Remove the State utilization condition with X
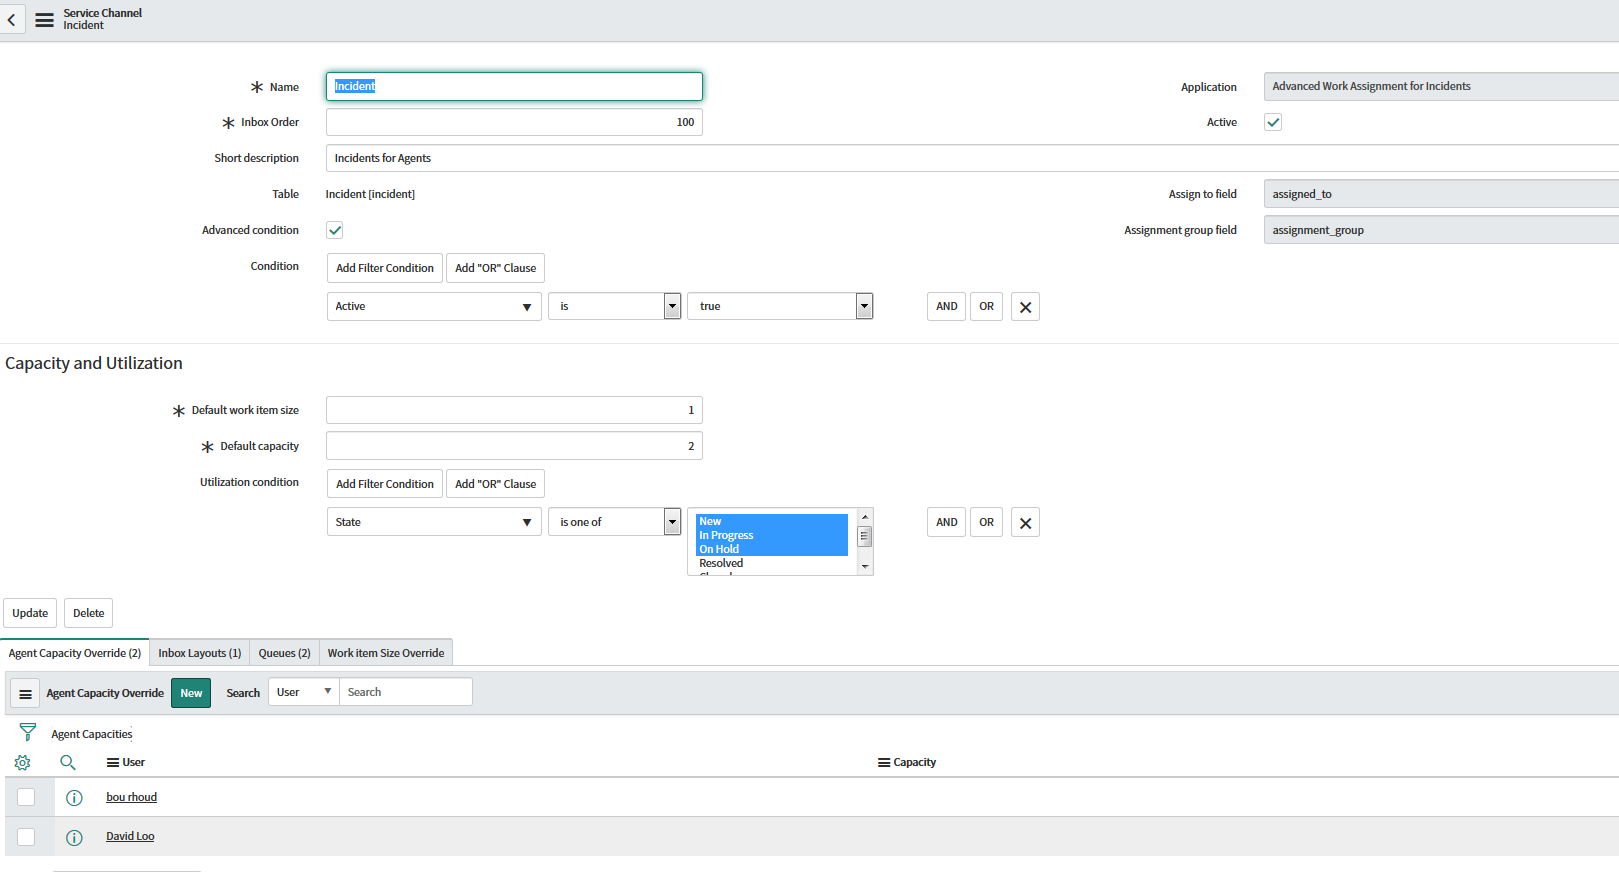The width and height of the screenshot is (1619, 872). (x=1025, y=523)
